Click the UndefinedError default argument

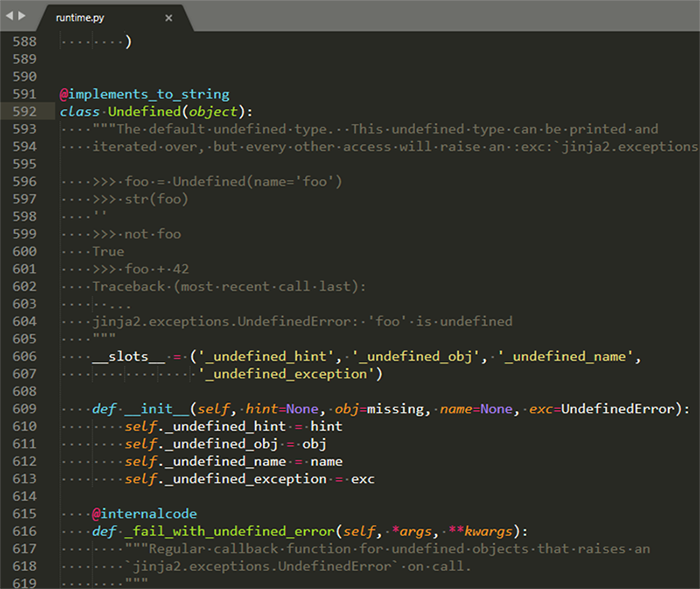pos(619,409)
